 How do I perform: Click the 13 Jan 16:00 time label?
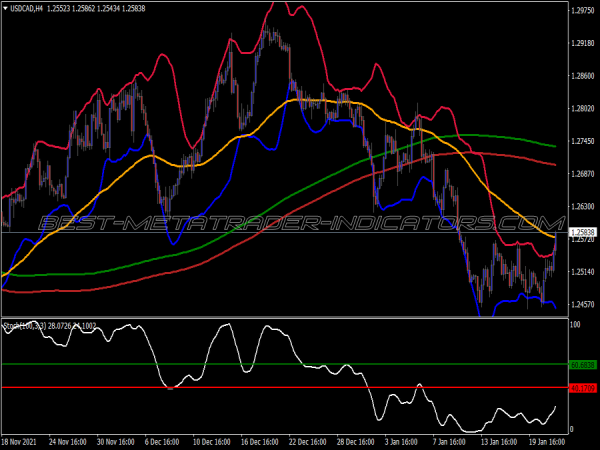point(500,442)
